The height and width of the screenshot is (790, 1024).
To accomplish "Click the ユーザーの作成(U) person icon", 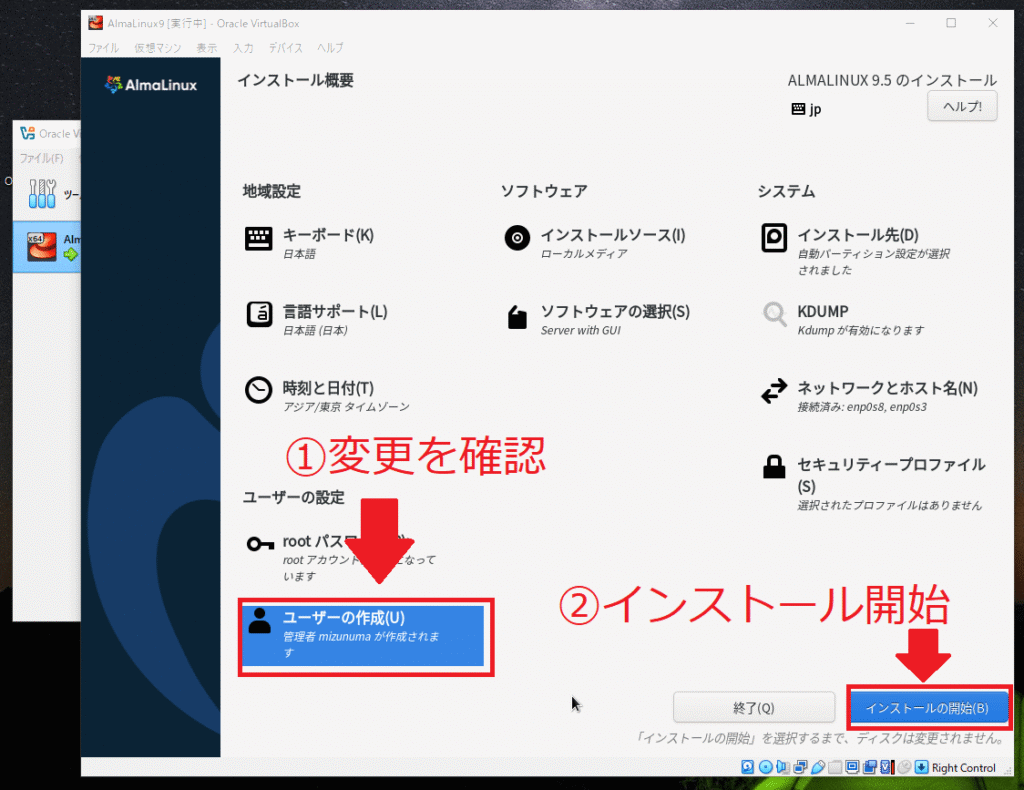I will [259, 620].
